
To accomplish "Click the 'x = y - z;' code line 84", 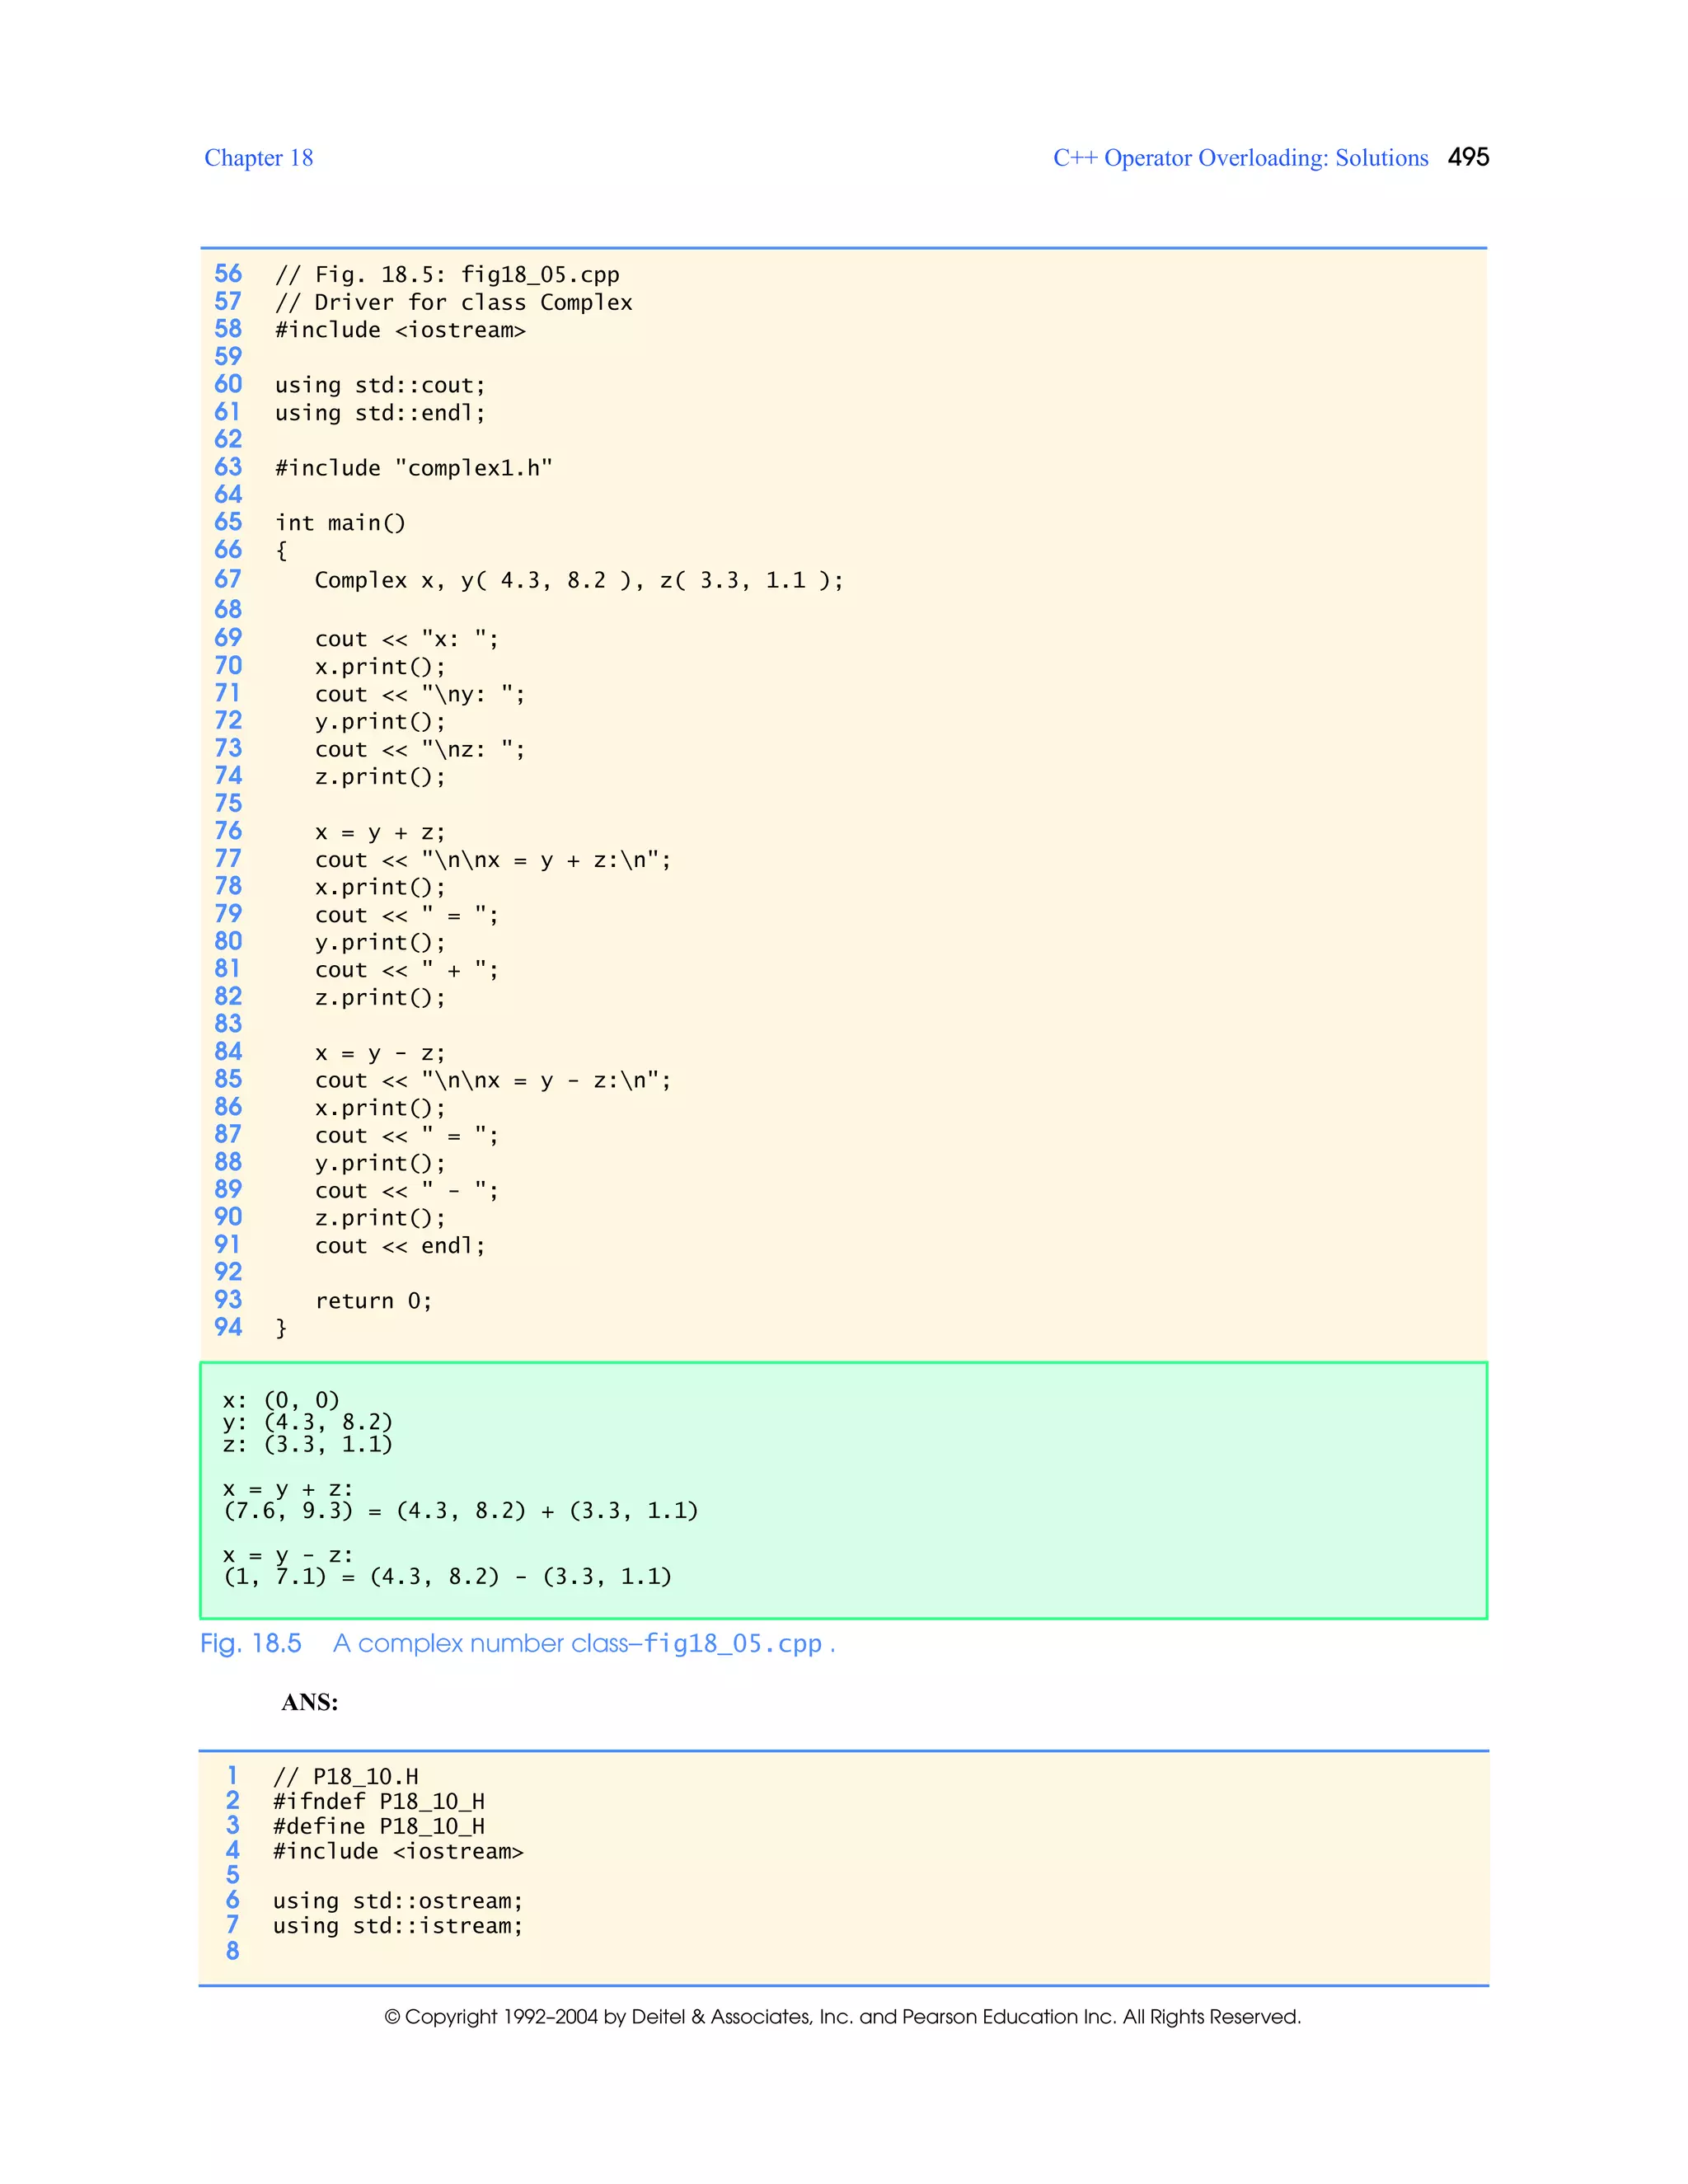I will click(380, 1053).
